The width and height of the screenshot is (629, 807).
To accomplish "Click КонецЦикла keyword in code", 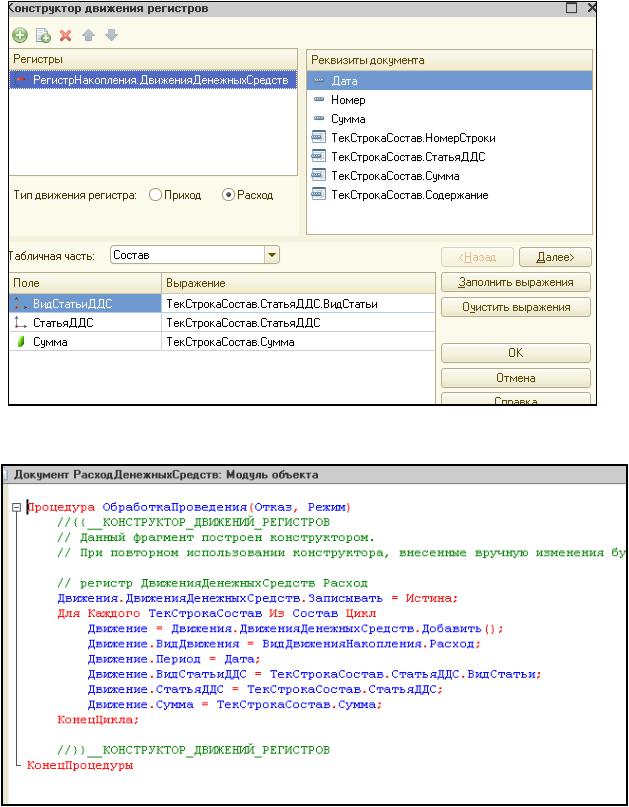I will click(x=98, y=720).
